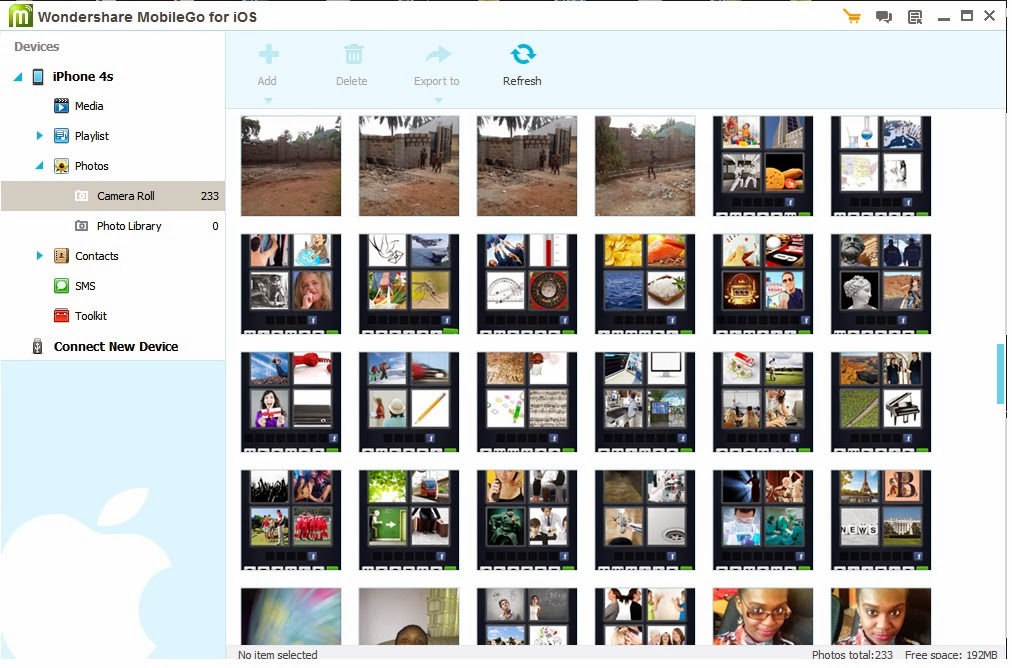Expand the Playlist tree node
This screenshot has width=1012, height=668.
point(39,136)
